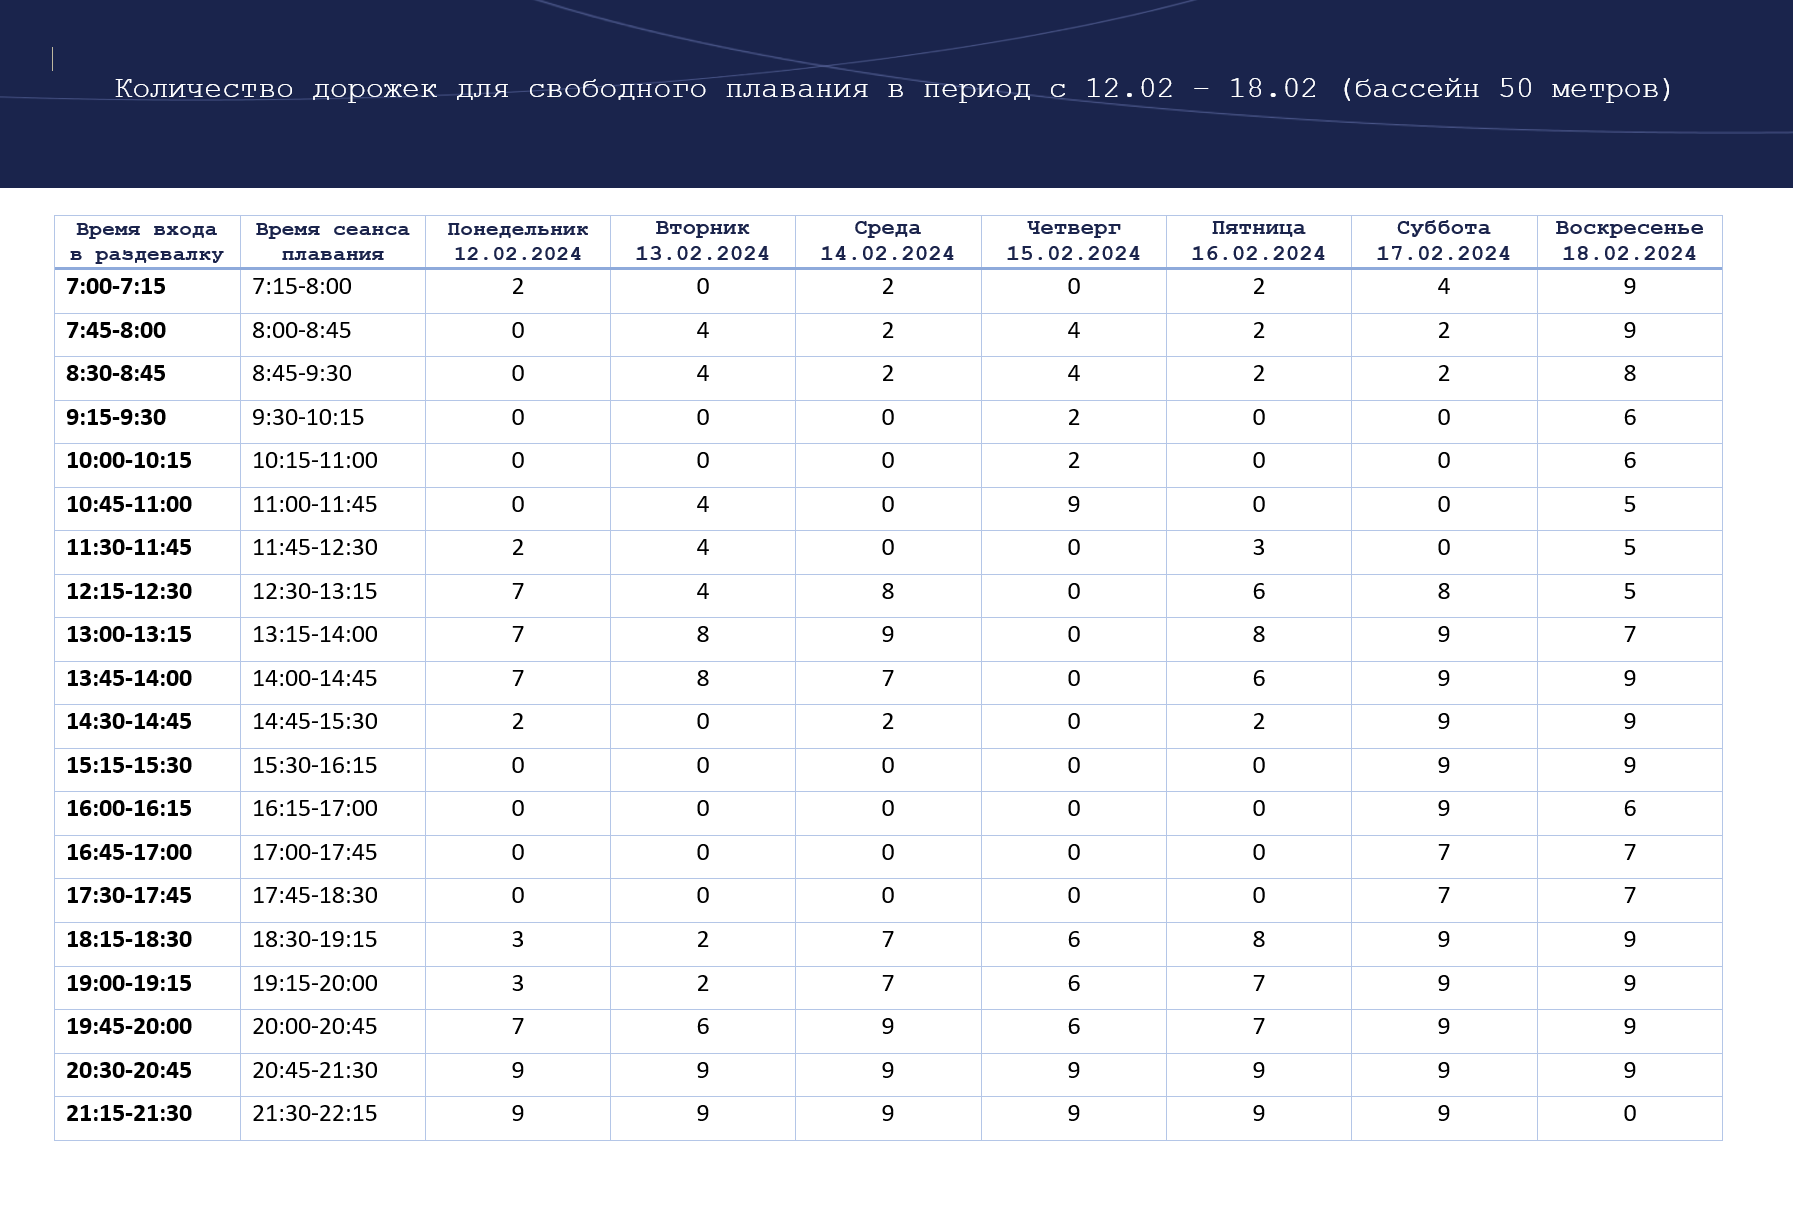The image size is (1793, 1228).
Task: Select entry time '12:15-12:30'
Action: (x=129, y=592)
